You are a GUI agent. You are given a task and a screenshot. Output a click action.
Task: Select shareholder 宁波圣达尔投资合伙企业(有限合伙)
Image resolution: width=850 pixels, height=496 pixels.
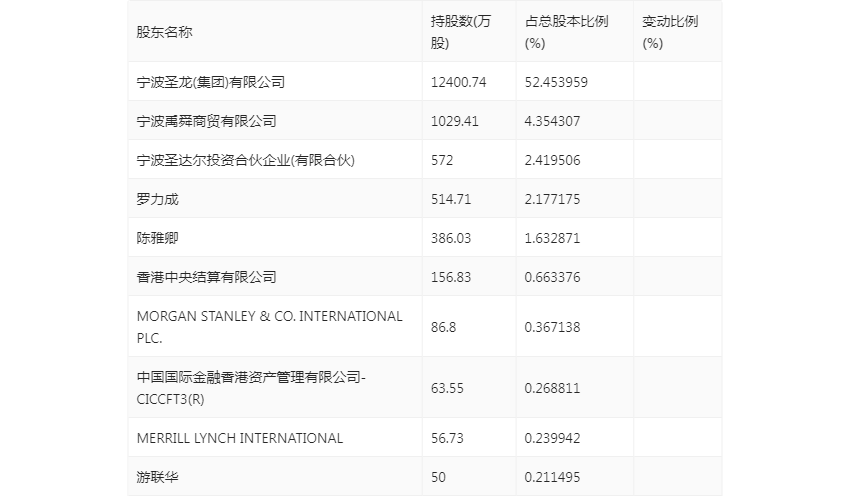coord(246,160)
